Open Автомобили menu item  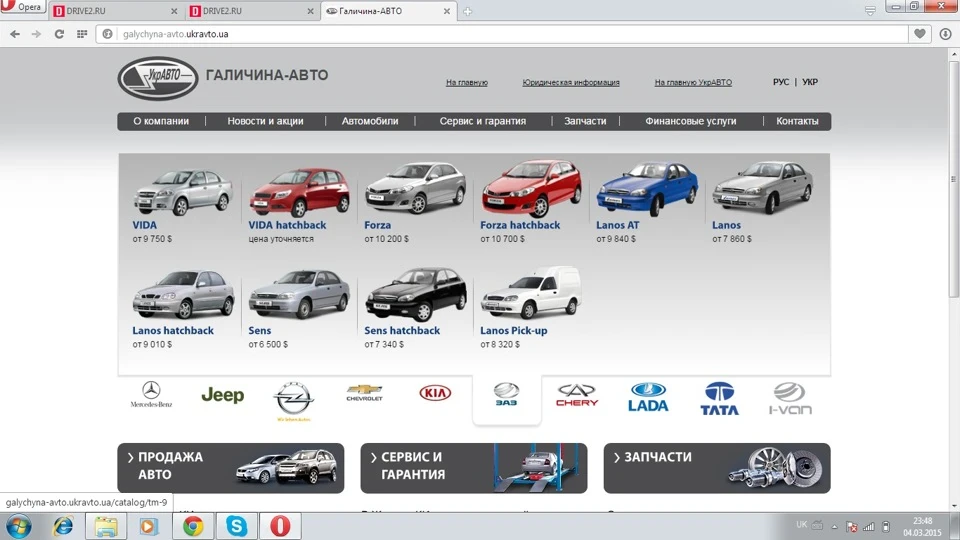(370, 121)
